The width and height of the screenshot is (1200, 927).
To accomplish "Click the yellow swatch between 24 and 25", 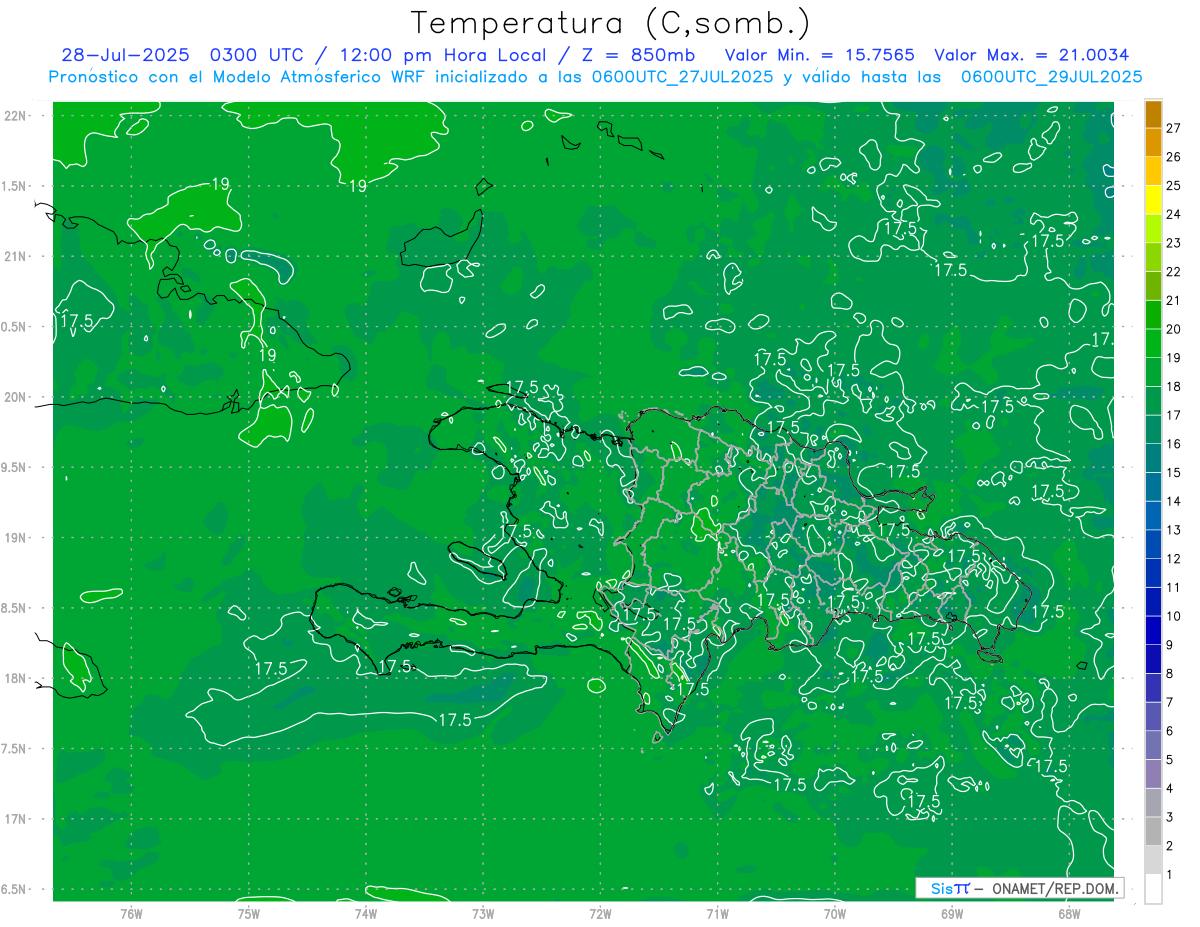I will [x=1153, y=200].
